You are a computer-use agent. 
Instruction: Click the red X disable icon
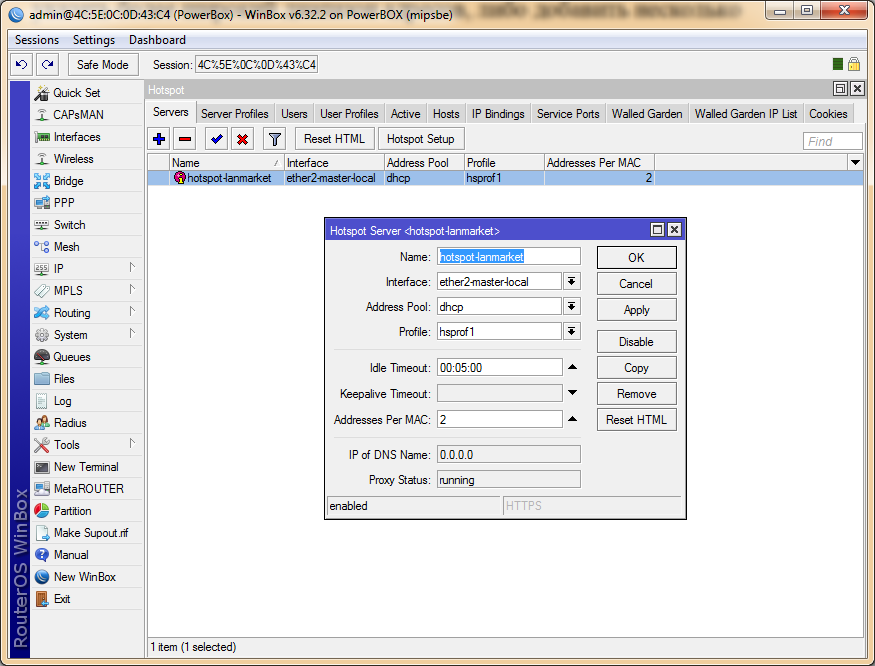tap(242, 139)
